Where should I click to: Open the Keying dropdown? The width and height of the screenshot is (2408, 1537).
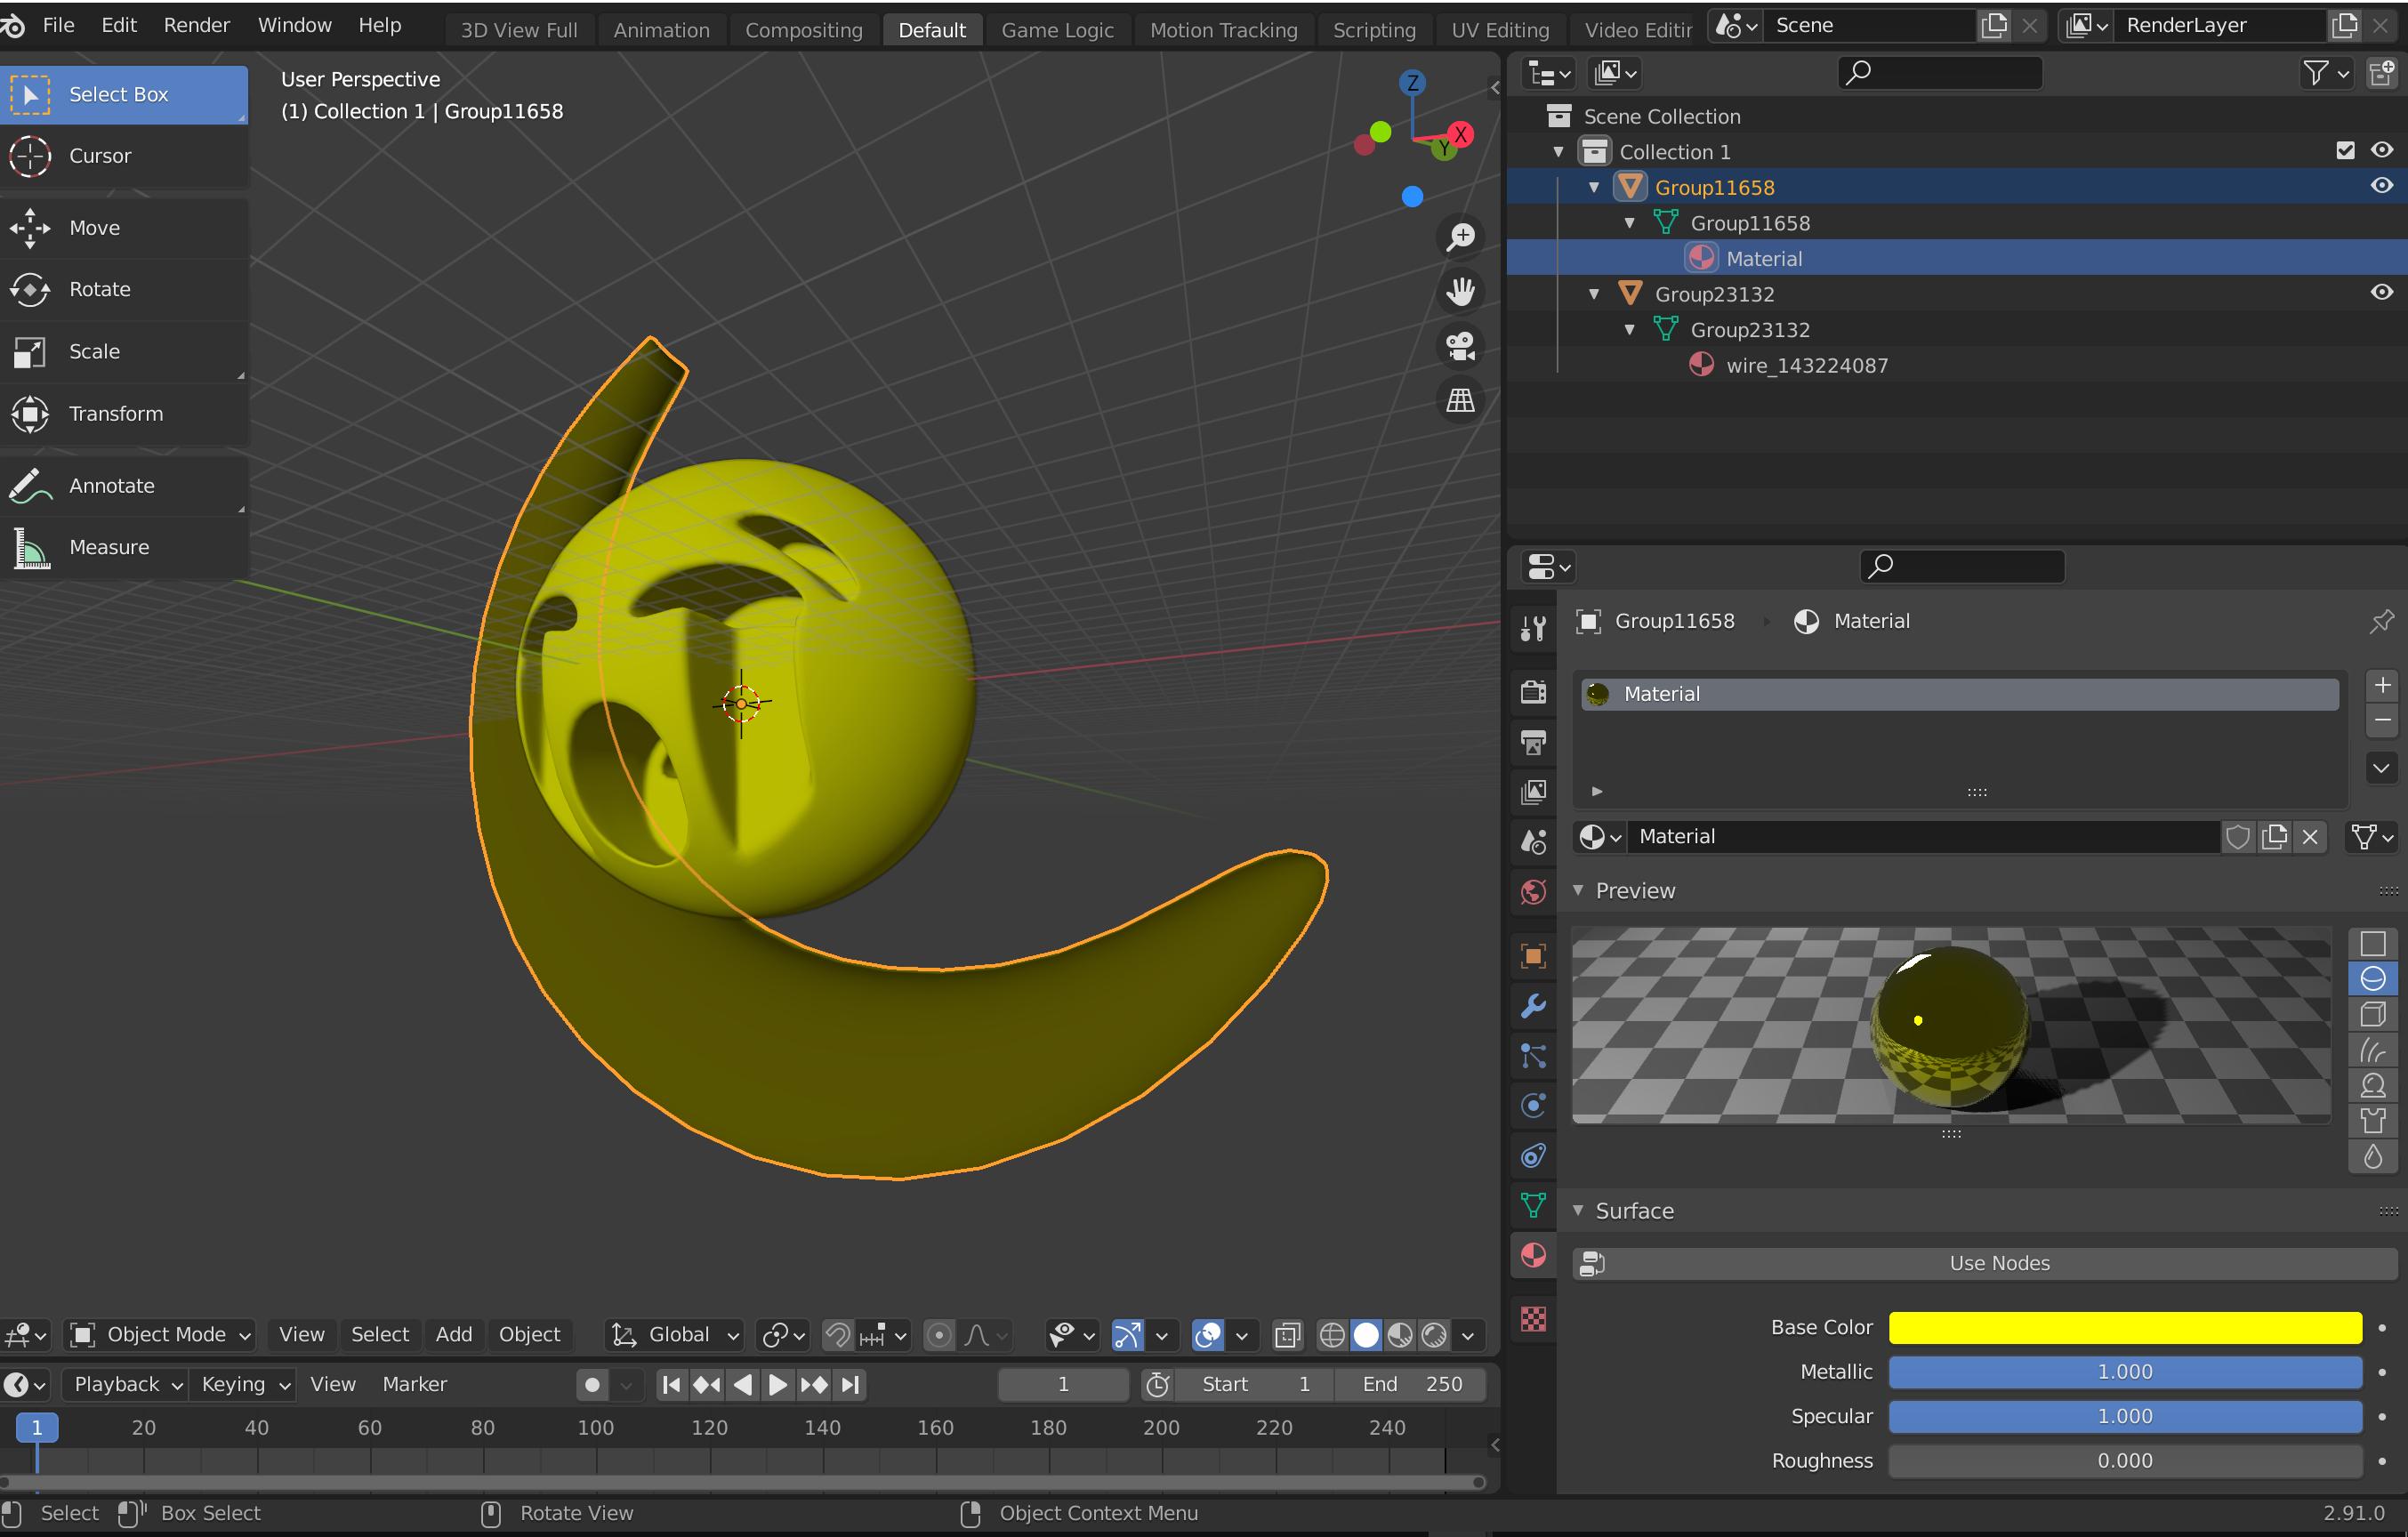(244, 1385)
